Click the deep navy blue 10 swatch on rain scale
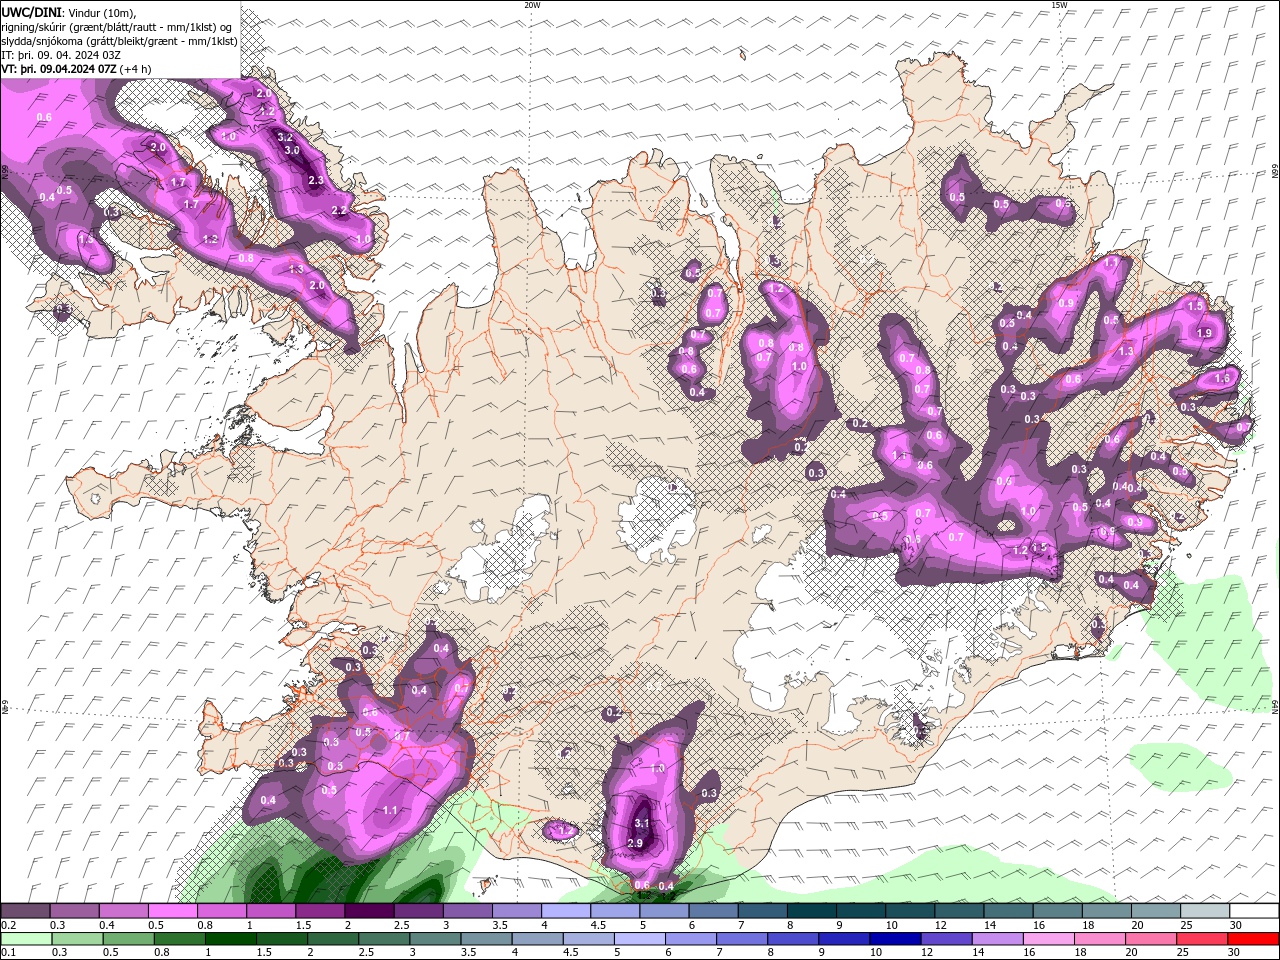The width and height of the screenshot is (1280, 960). click(x=896, y=939)
